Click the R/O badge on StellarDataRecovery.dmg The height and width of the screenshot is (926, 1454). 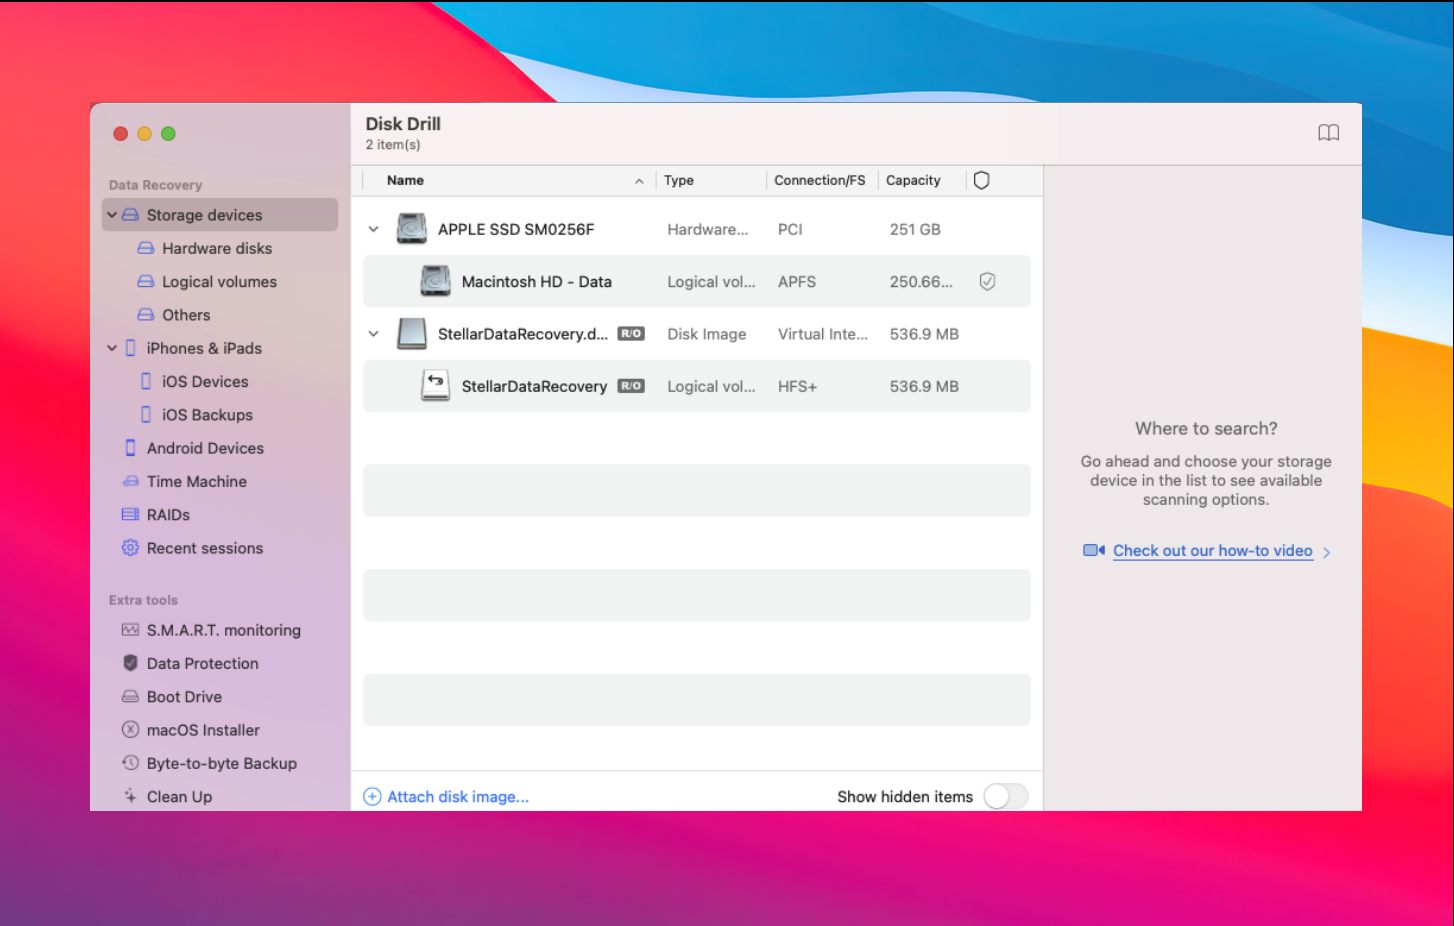(631, 334)
